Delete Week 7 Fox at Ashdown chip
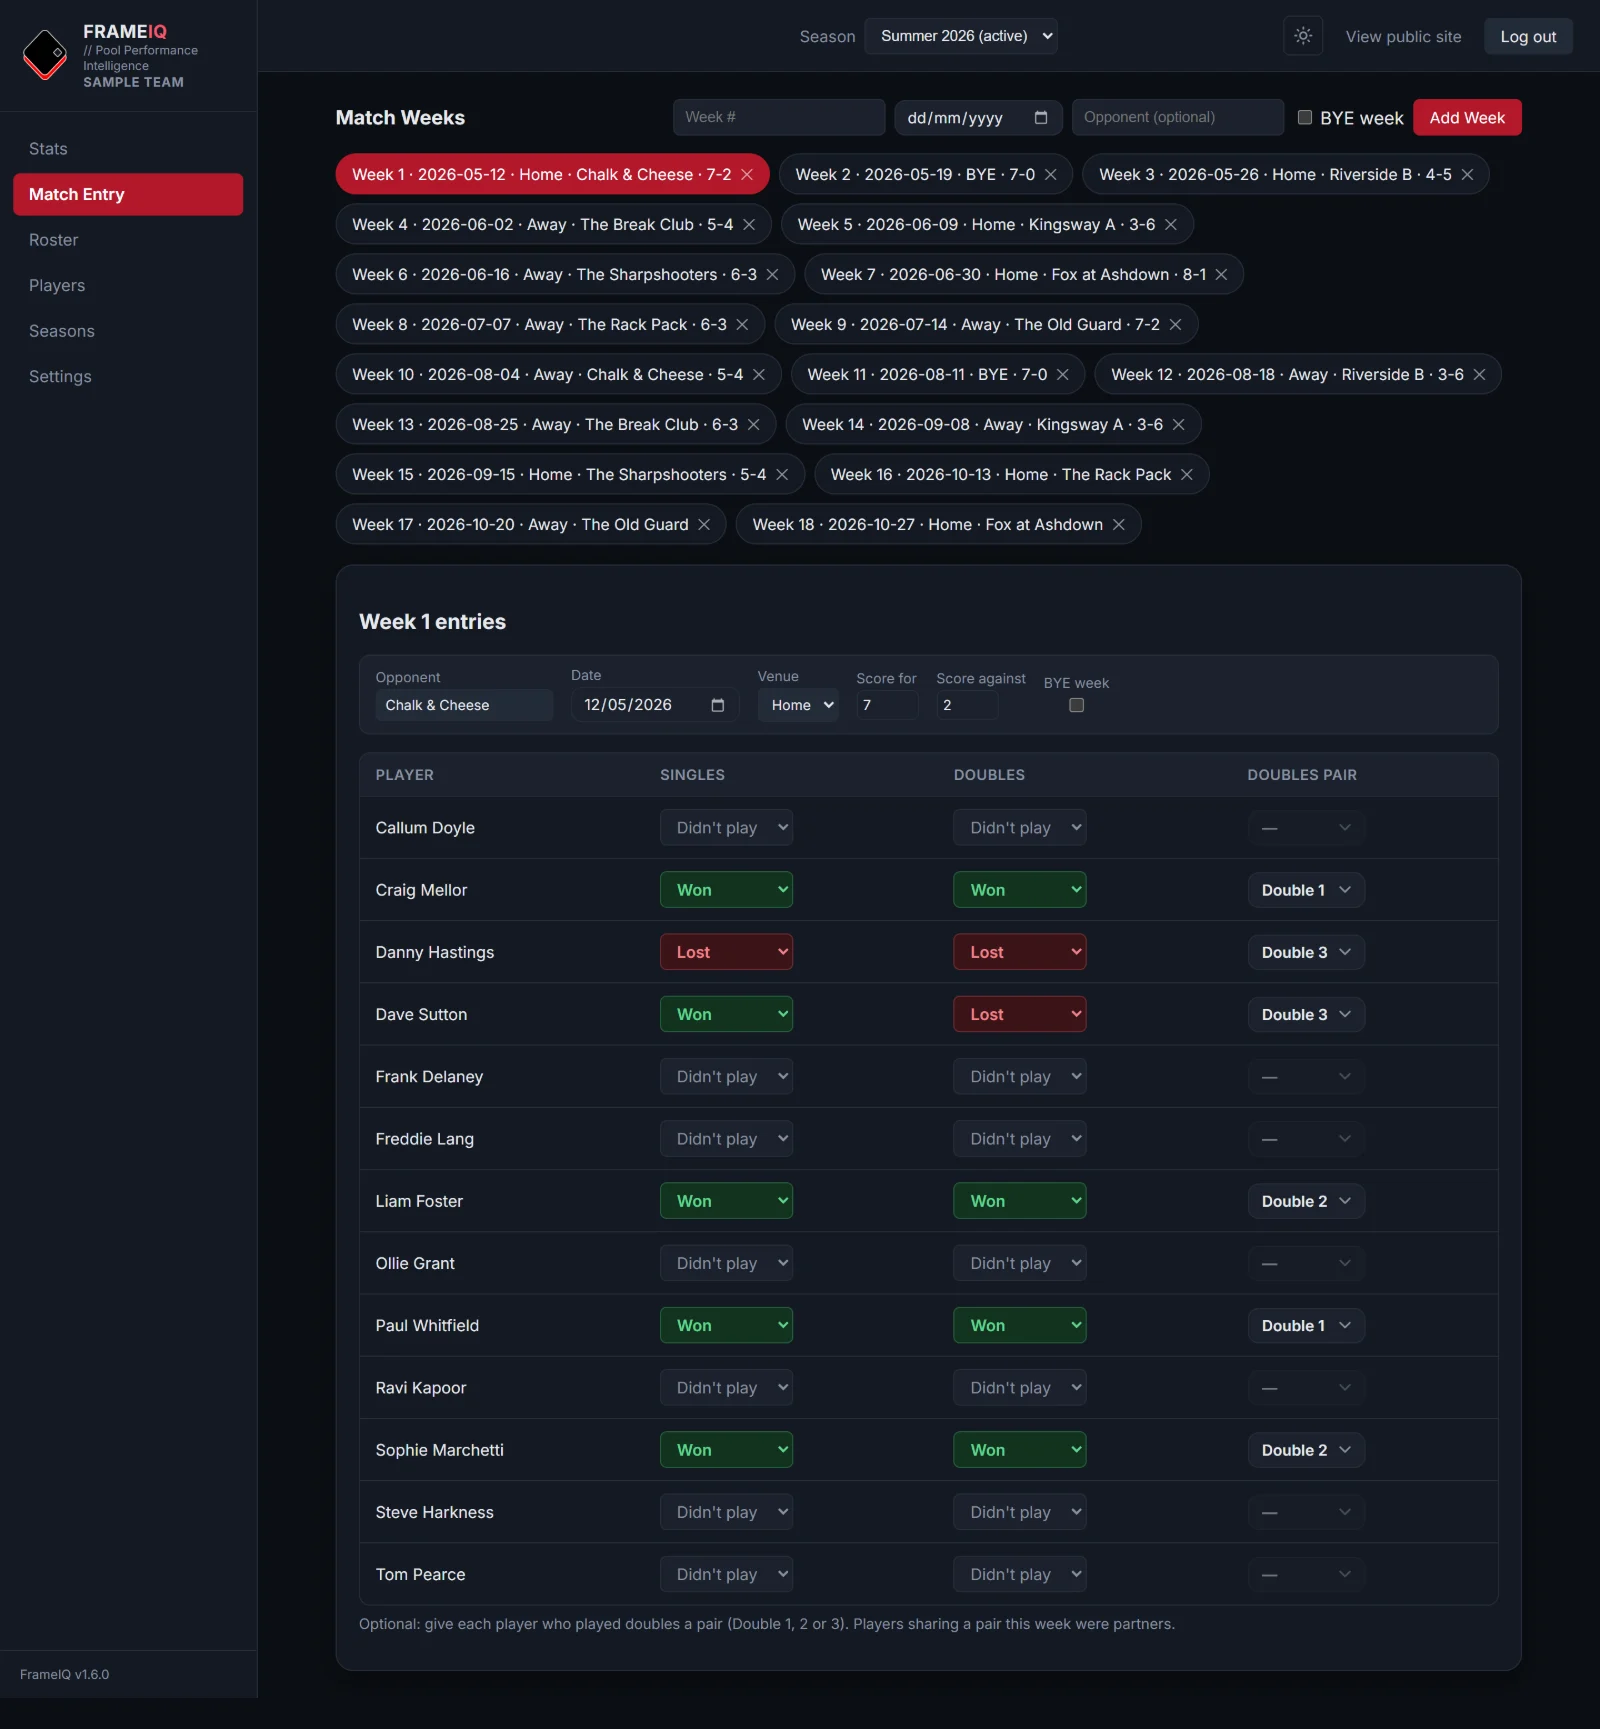Image resolution: width=1600 pixels, height=1729 pixels. [x=1221, y=274]
